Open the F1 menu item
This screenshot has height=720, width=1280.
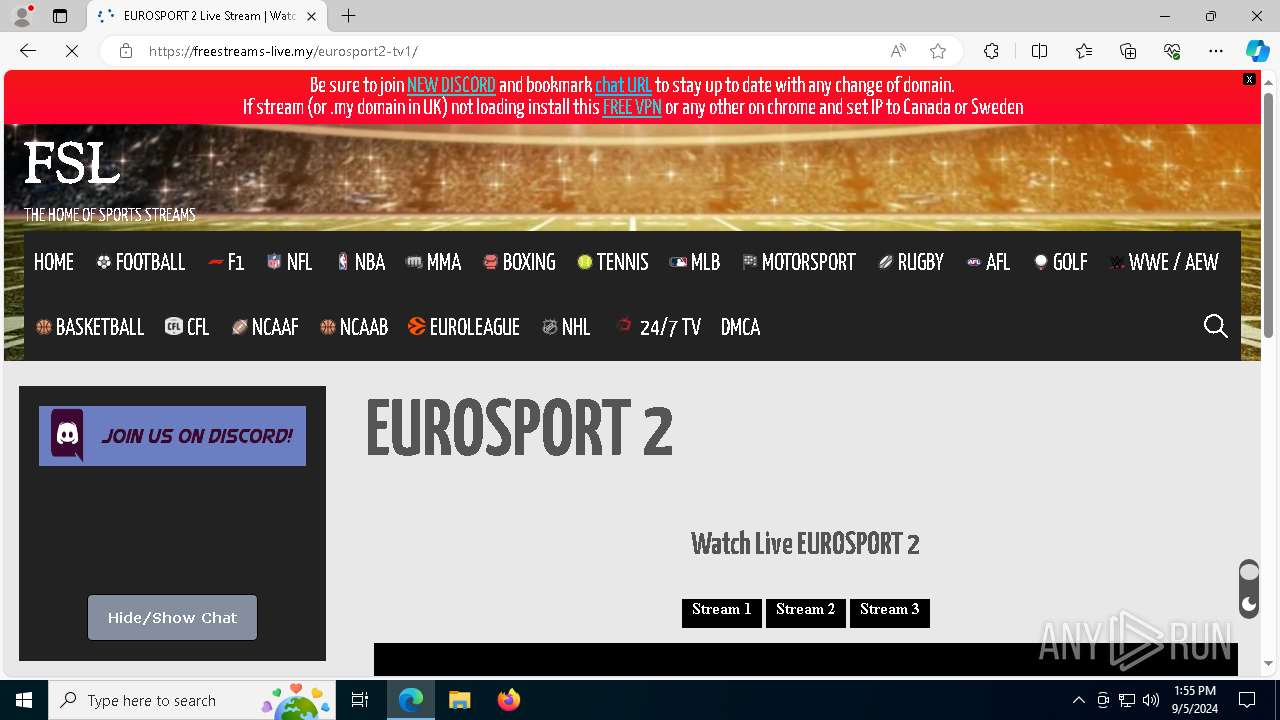click(x=226, y=262)
